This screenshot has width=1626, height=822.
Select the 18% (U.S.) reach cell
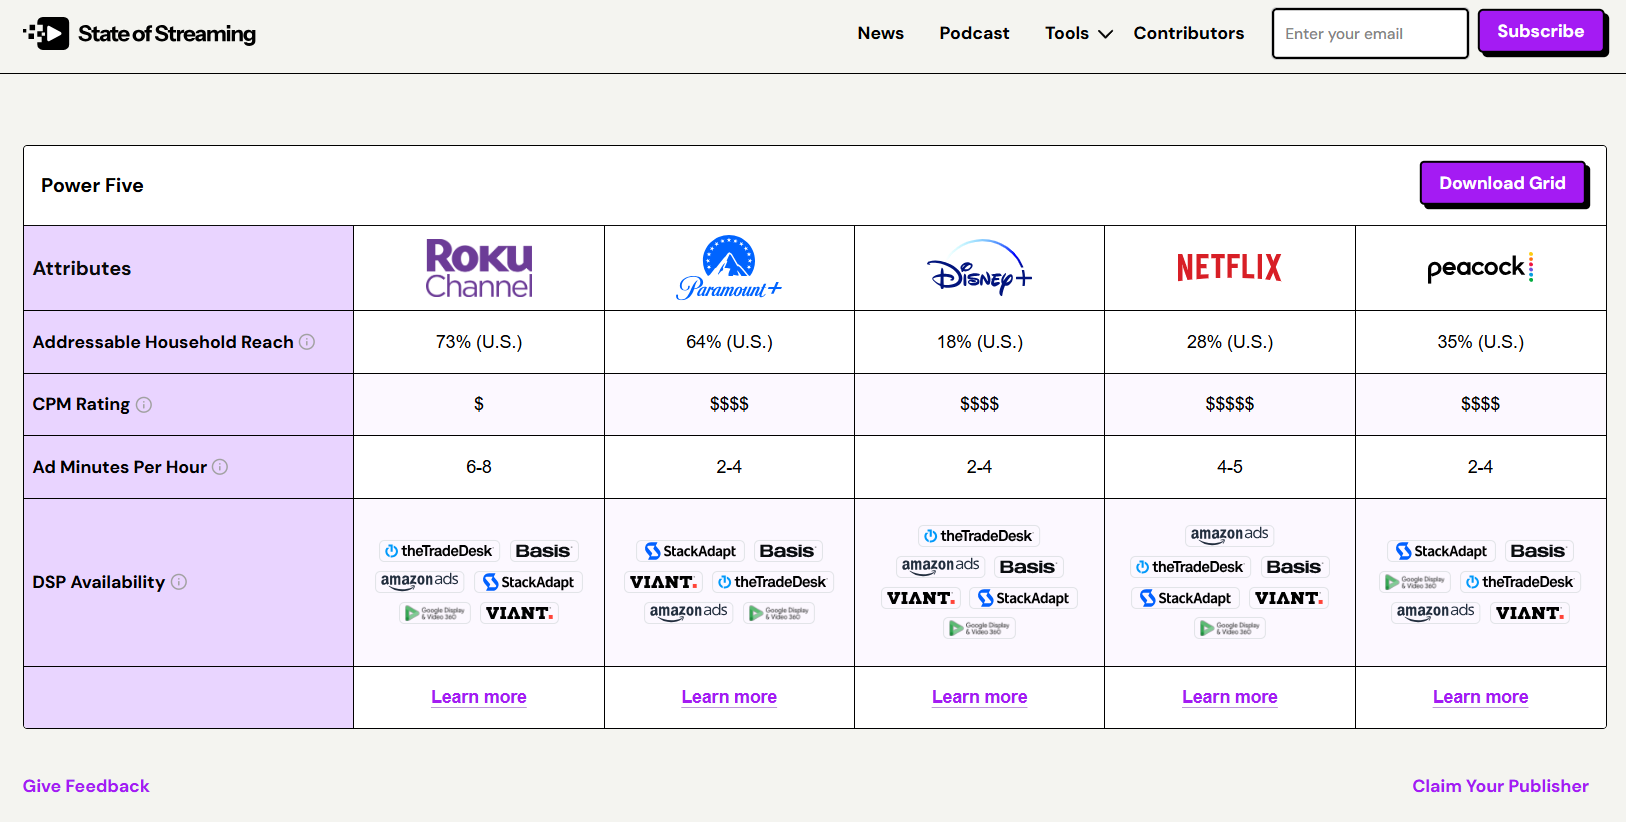tap(979, 342)
